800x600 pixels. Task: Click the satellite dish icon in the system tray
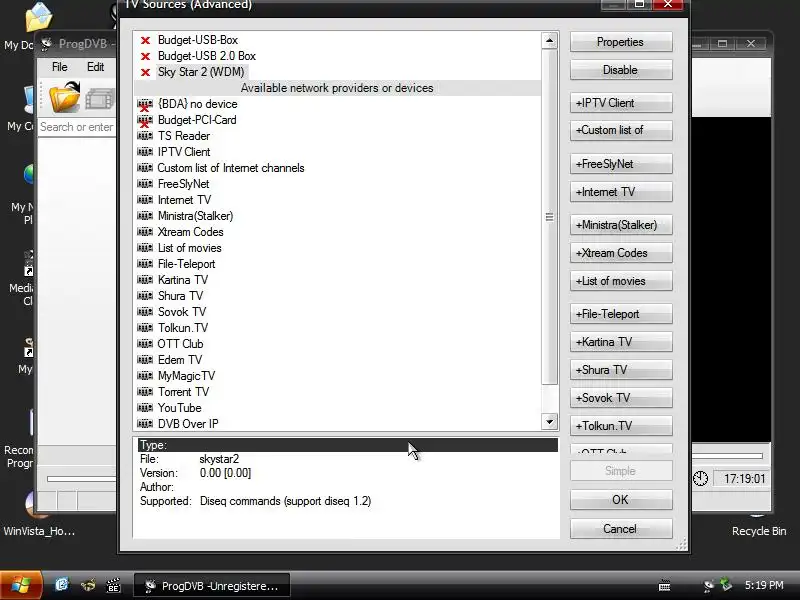click(708, 586)
